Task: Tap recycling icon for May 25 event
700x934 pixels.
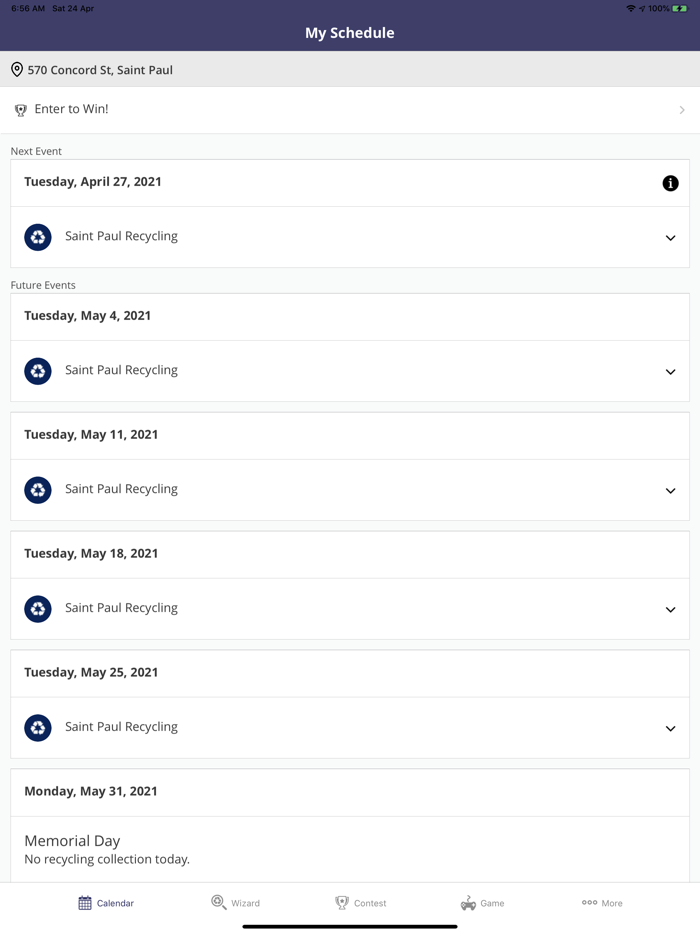Action: [x=38, y=728]
